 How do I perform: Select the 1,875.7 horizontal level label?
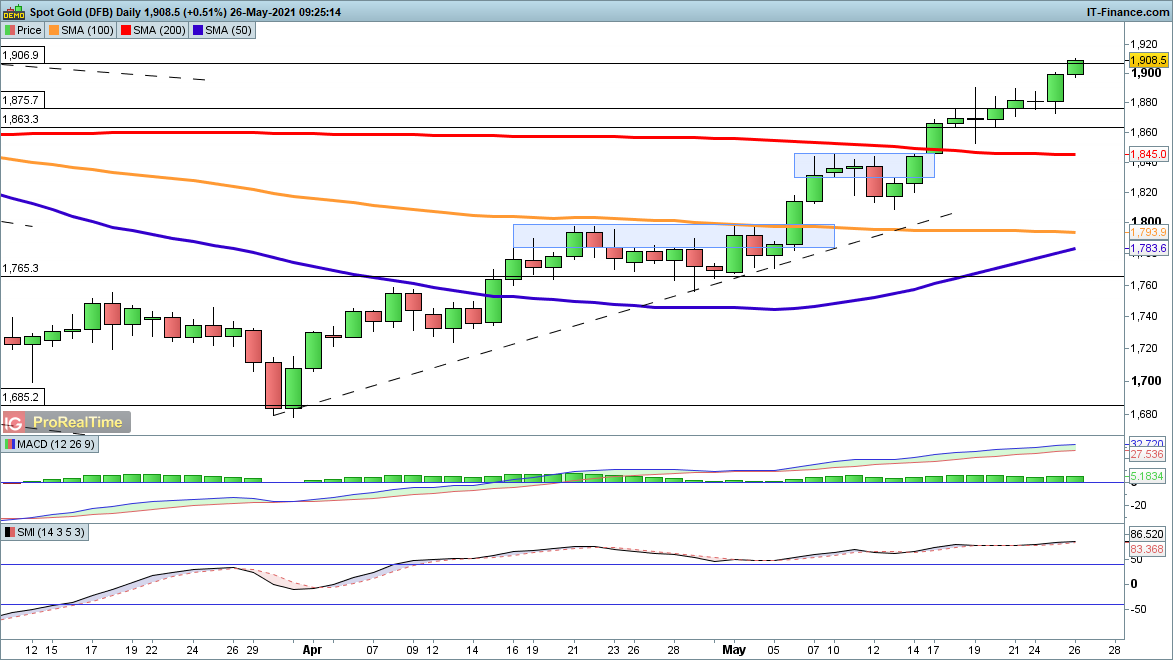click(x=21, y=100)
